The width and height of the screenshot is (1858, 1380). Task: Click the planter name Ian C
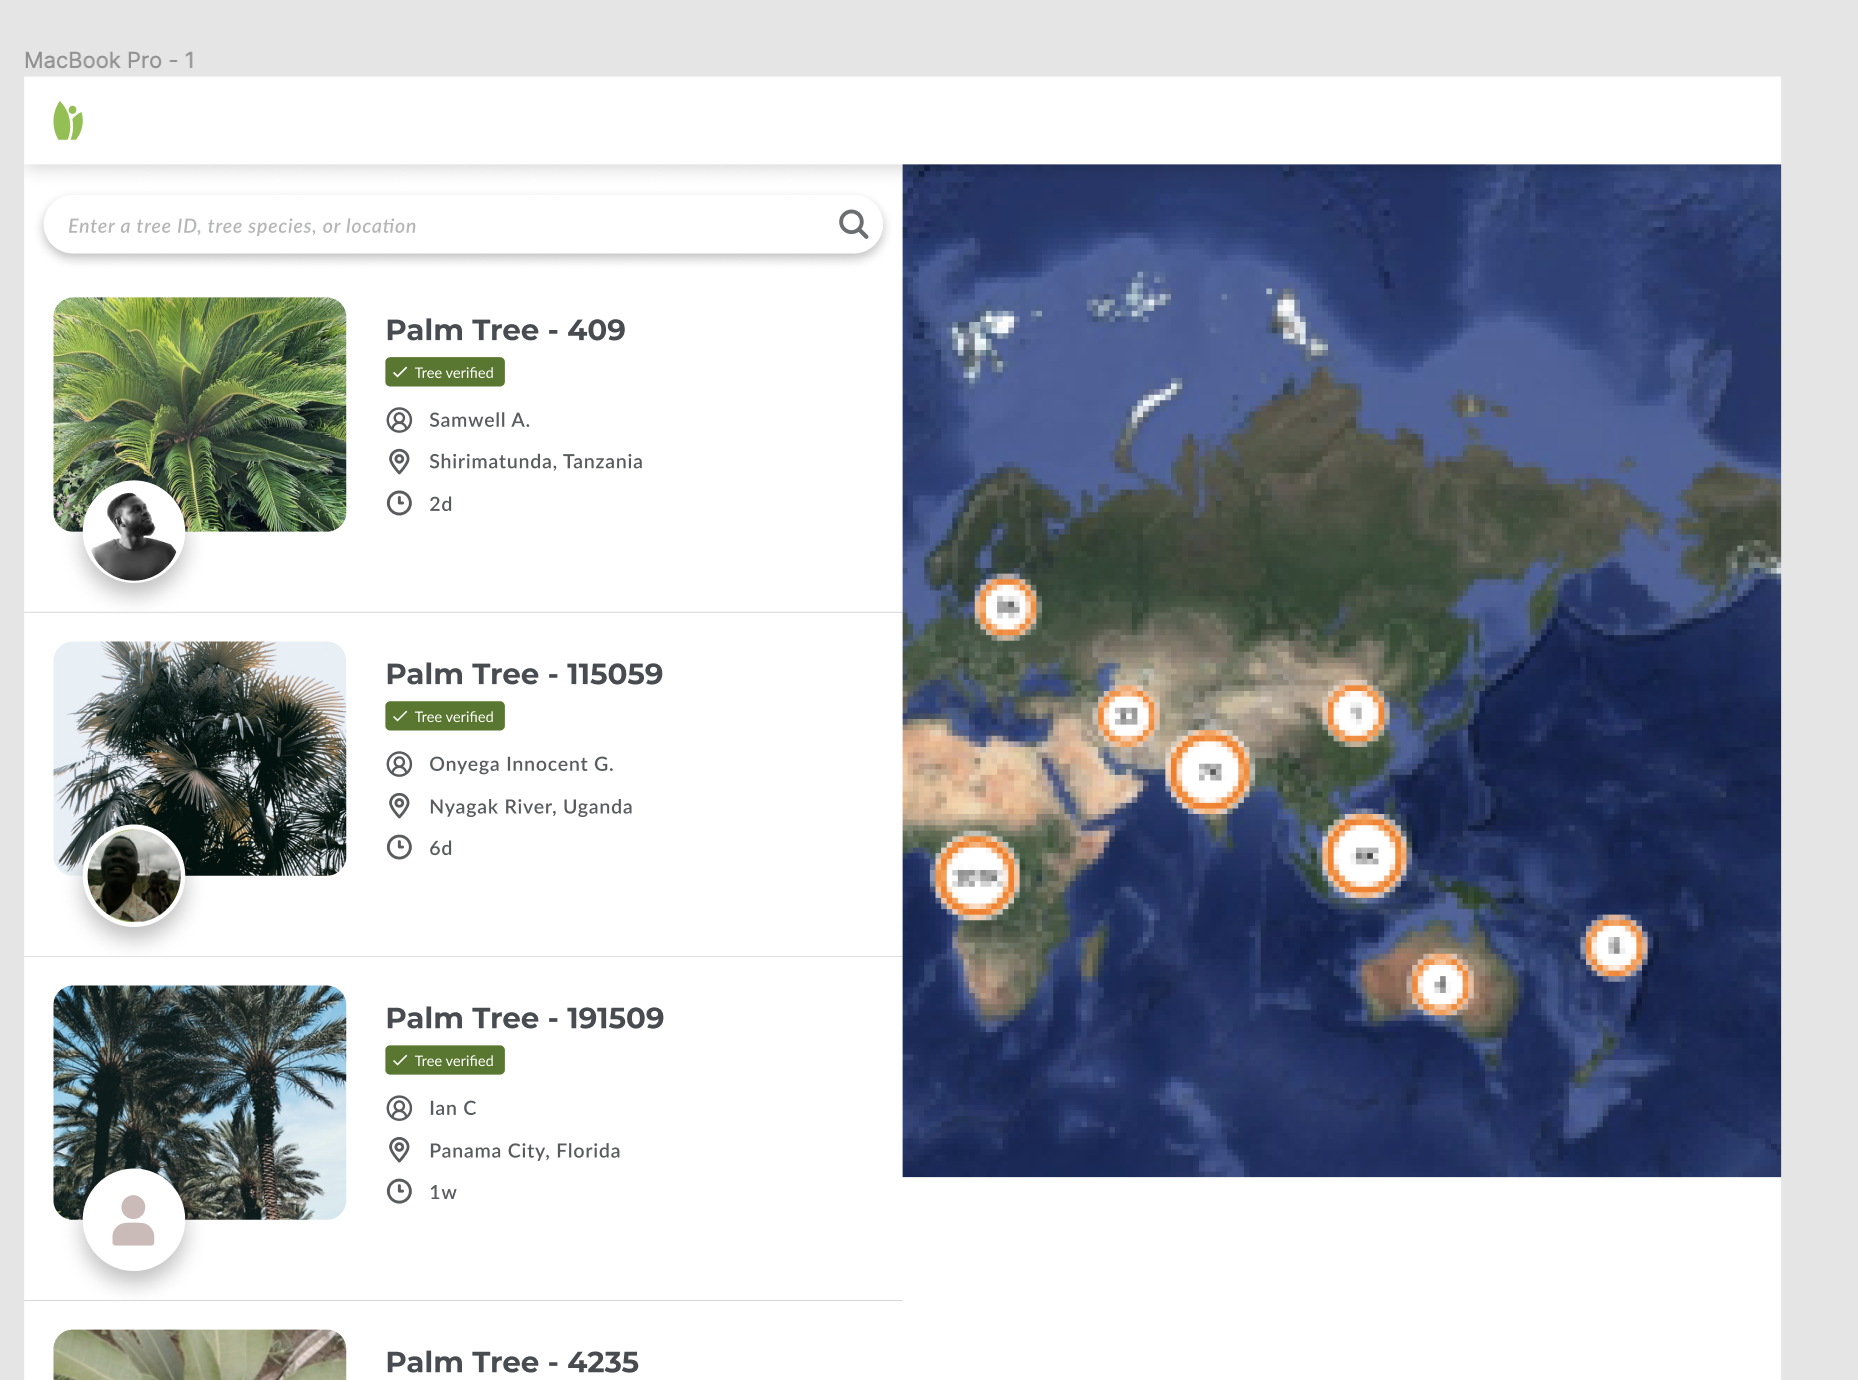[x=452, y=1108]
